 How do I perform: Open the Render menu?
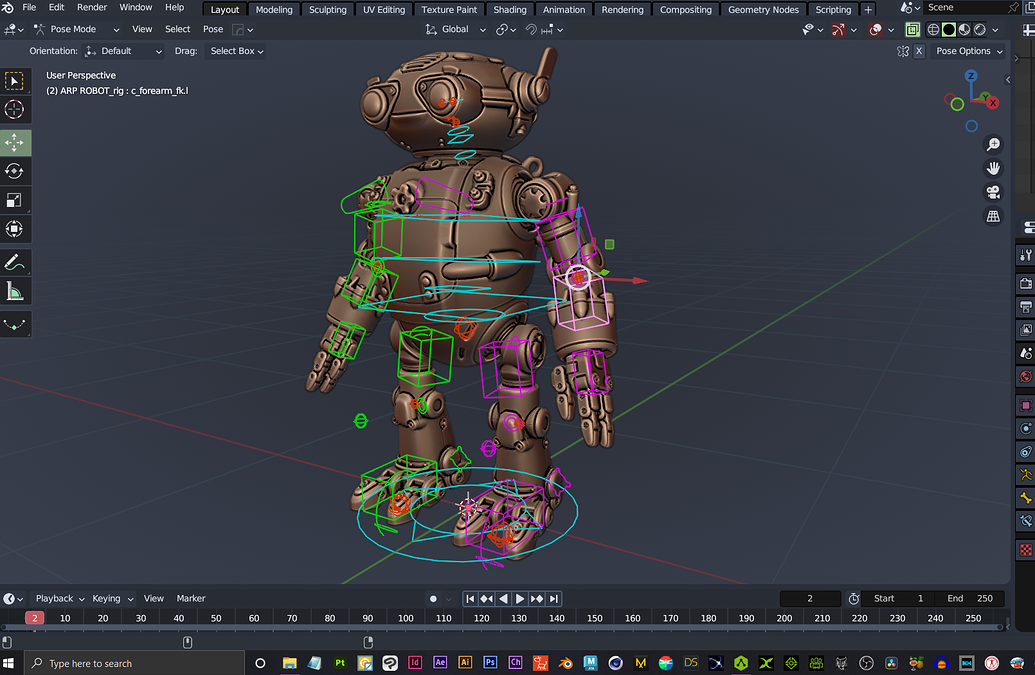[x=92, y=7]
